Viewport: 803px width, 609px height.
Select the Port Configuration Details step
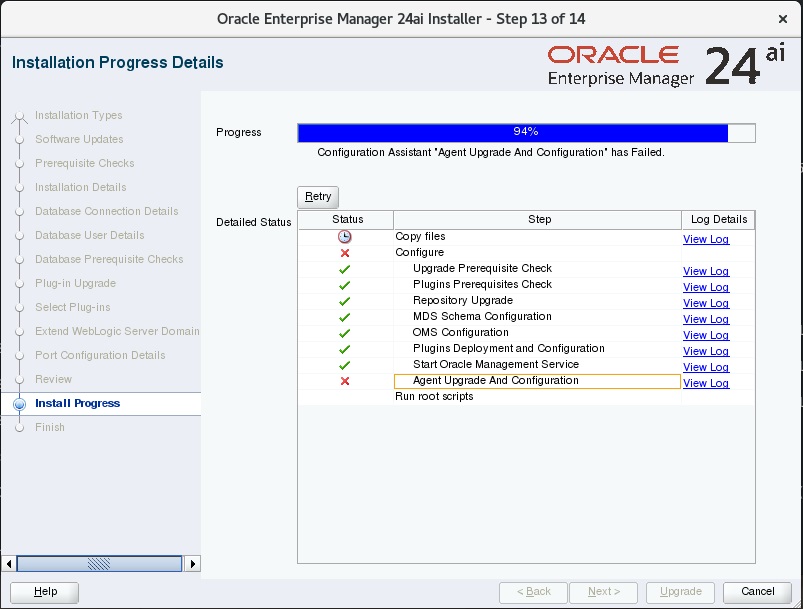[100, 355]
